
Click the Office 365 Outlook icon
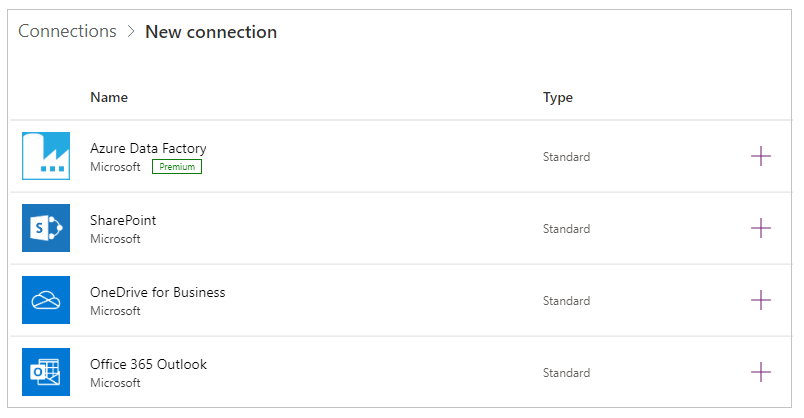point(46,372)
